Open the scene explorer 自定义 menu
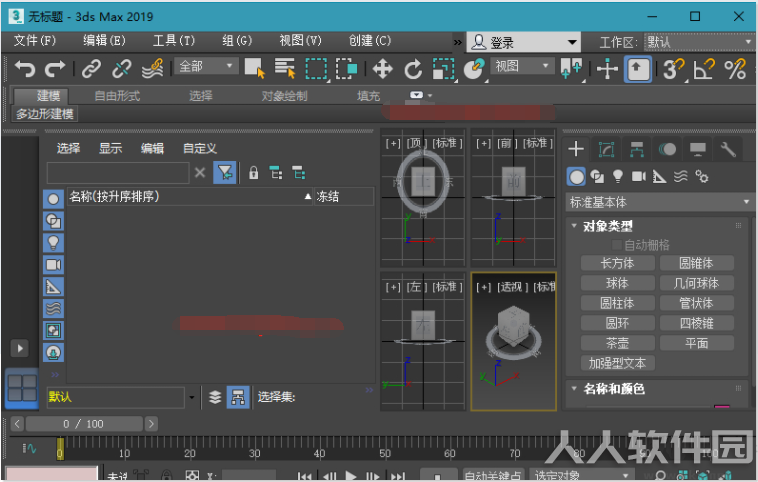758x482 pixels. tap(200, 148)
